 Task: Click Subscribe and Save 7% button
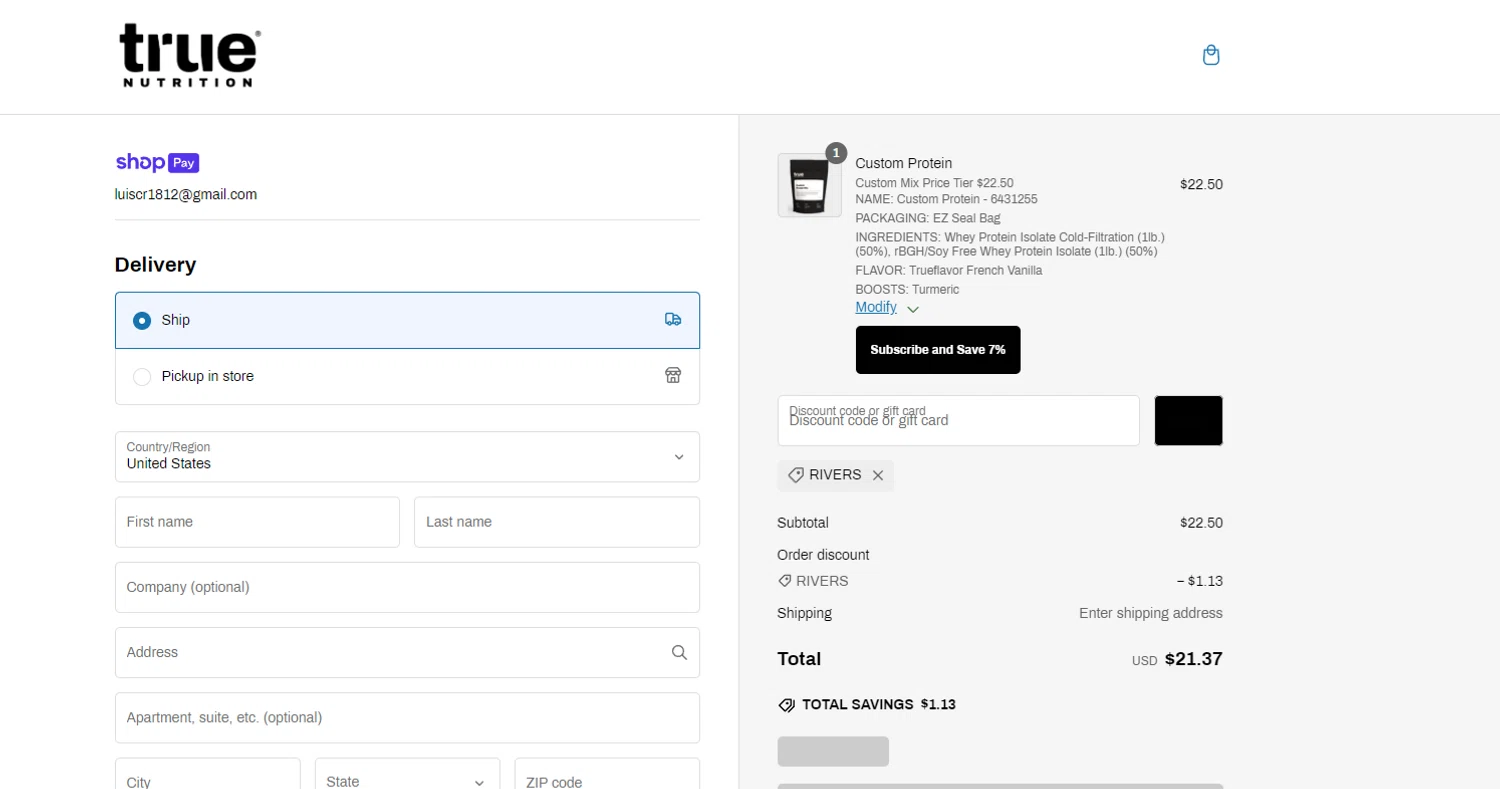click(x=937, y=350)
